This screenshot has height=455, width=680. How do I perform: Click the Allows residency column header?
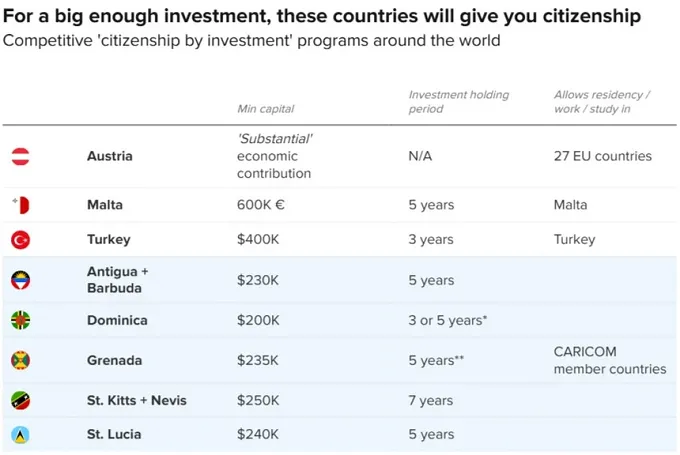click(602, 102)
